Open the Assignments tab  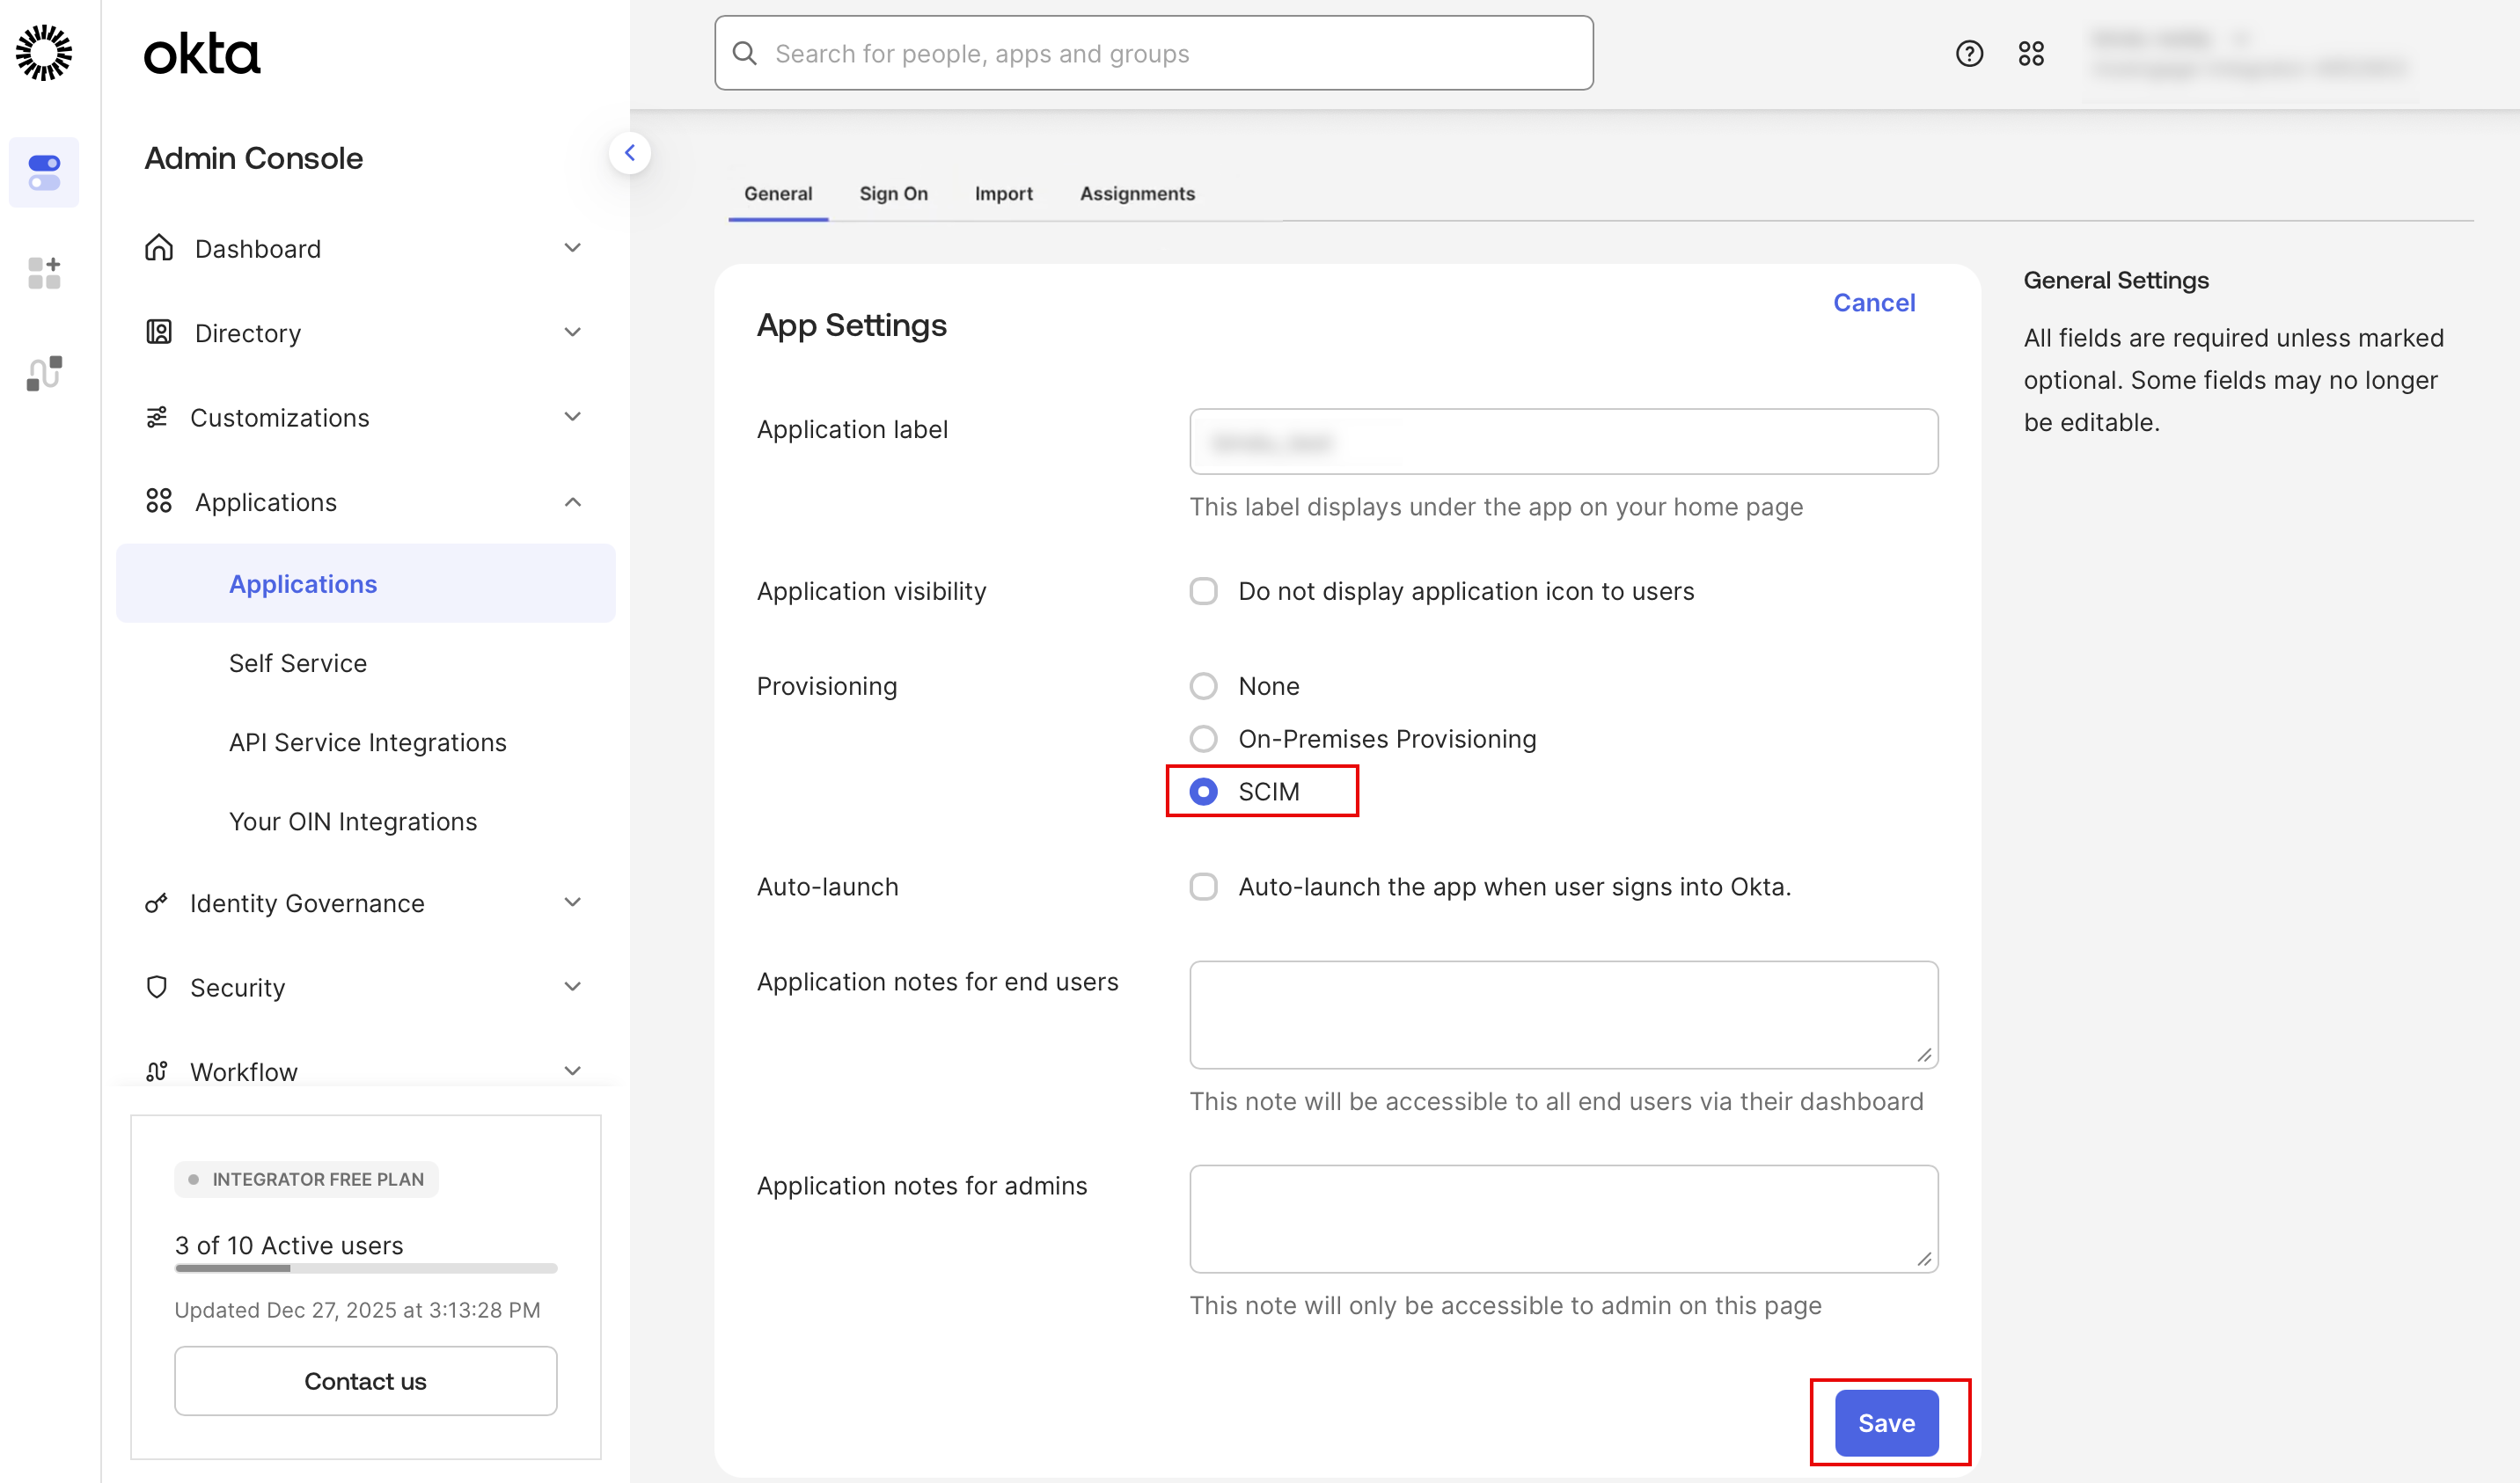(x=1137, y=193)
